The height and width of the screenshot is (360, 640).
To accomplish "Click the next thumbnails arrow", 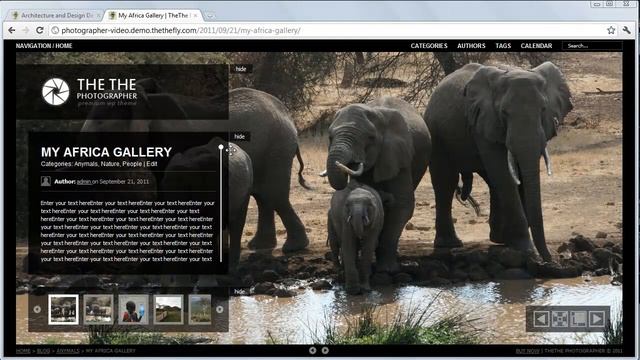I will [x=220, y=309].
